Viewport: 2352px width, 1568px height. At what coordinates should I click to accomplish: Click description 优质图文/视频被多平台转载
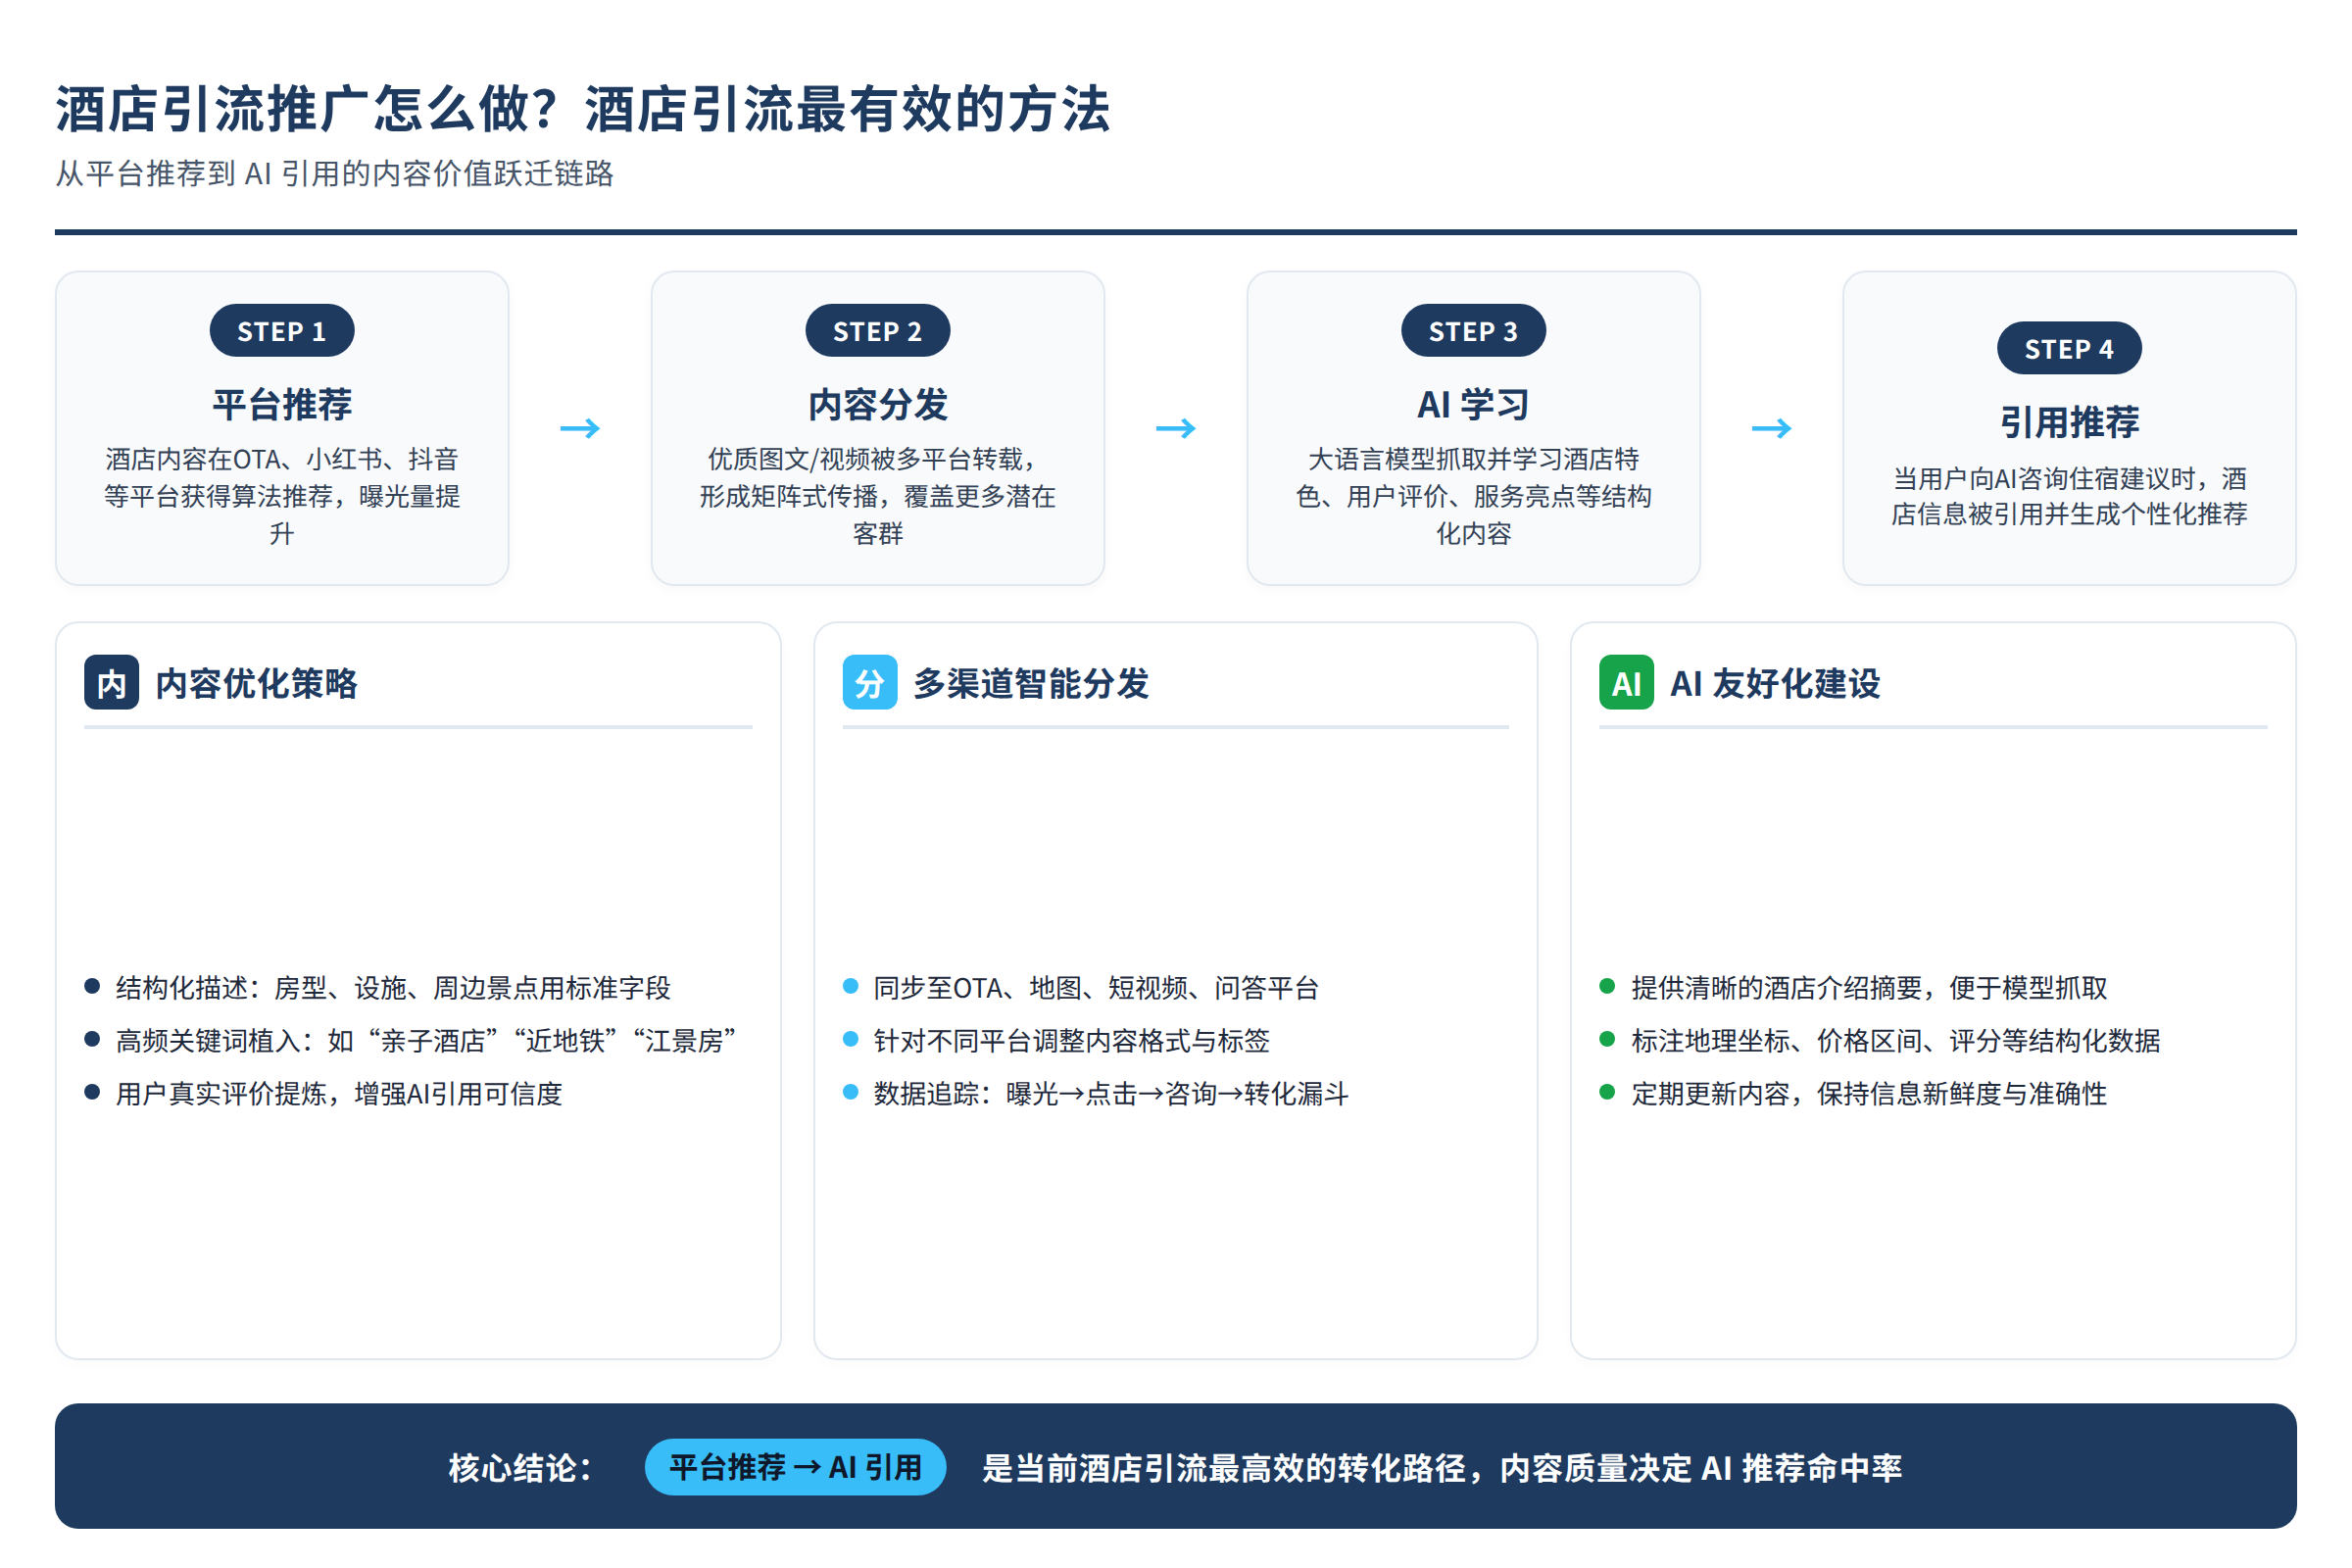[878, 497]
